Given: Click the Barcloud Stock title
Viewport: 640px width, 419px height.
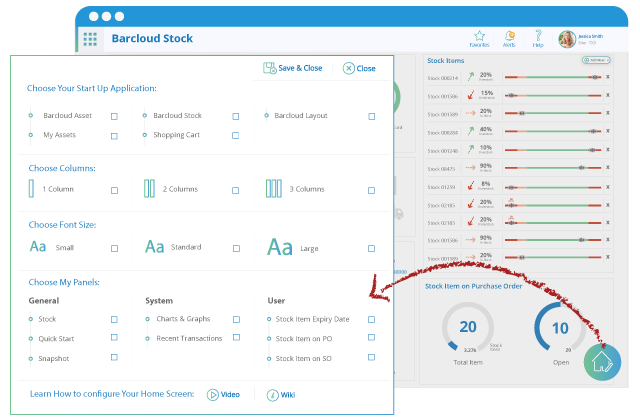Looking at the screenshot, I should click(x=152, y=38).
